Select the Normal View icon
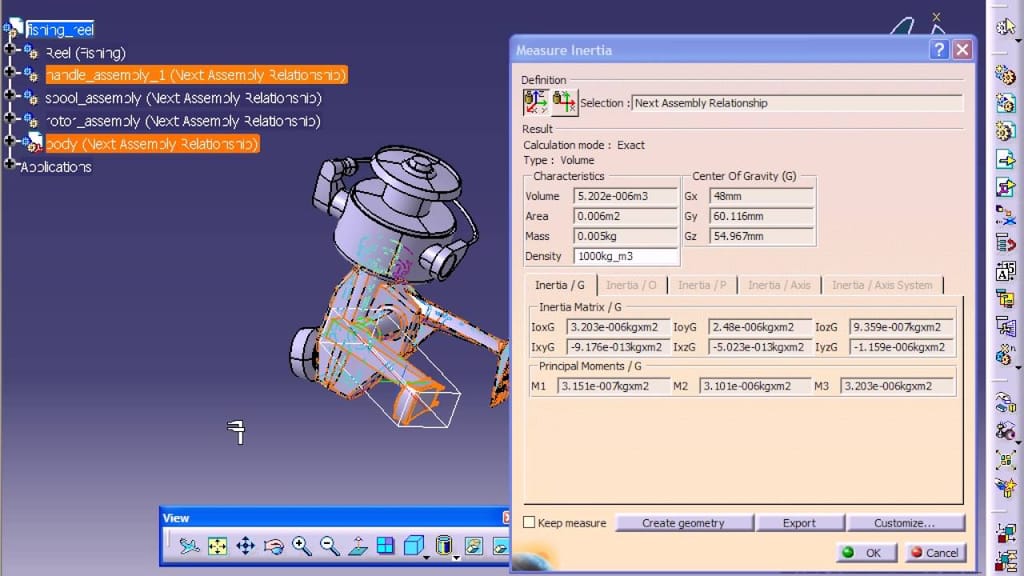The height and width of the screenshot is (576, 1024). tap(358, 546)
